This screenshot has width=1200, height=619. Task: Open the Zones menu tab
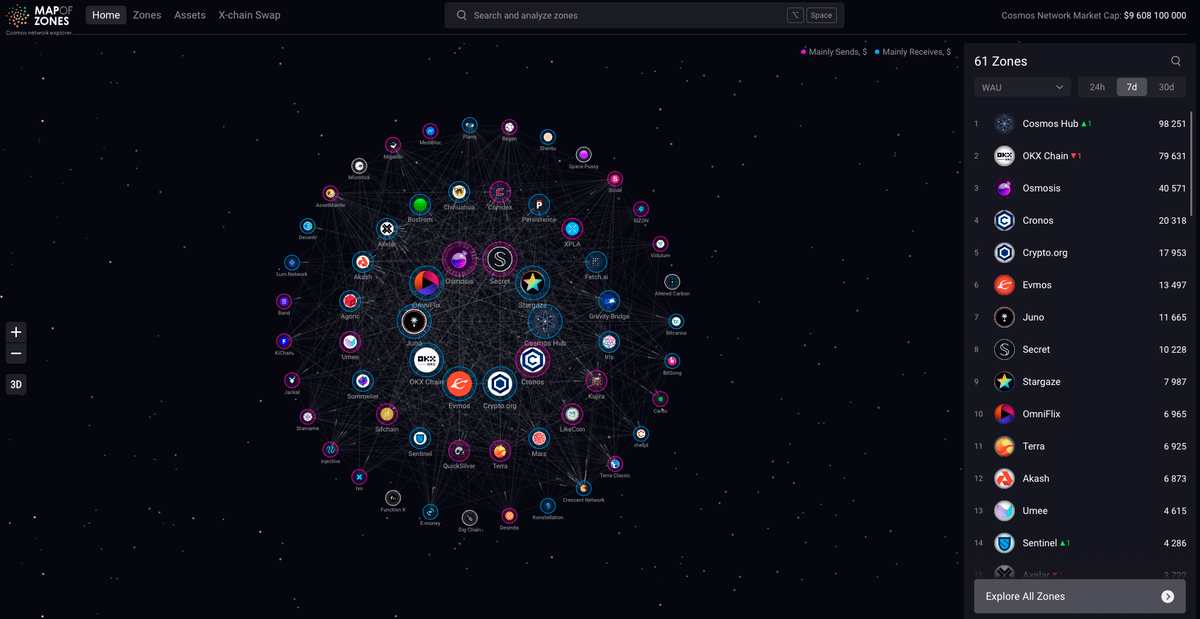pos(147,15)
